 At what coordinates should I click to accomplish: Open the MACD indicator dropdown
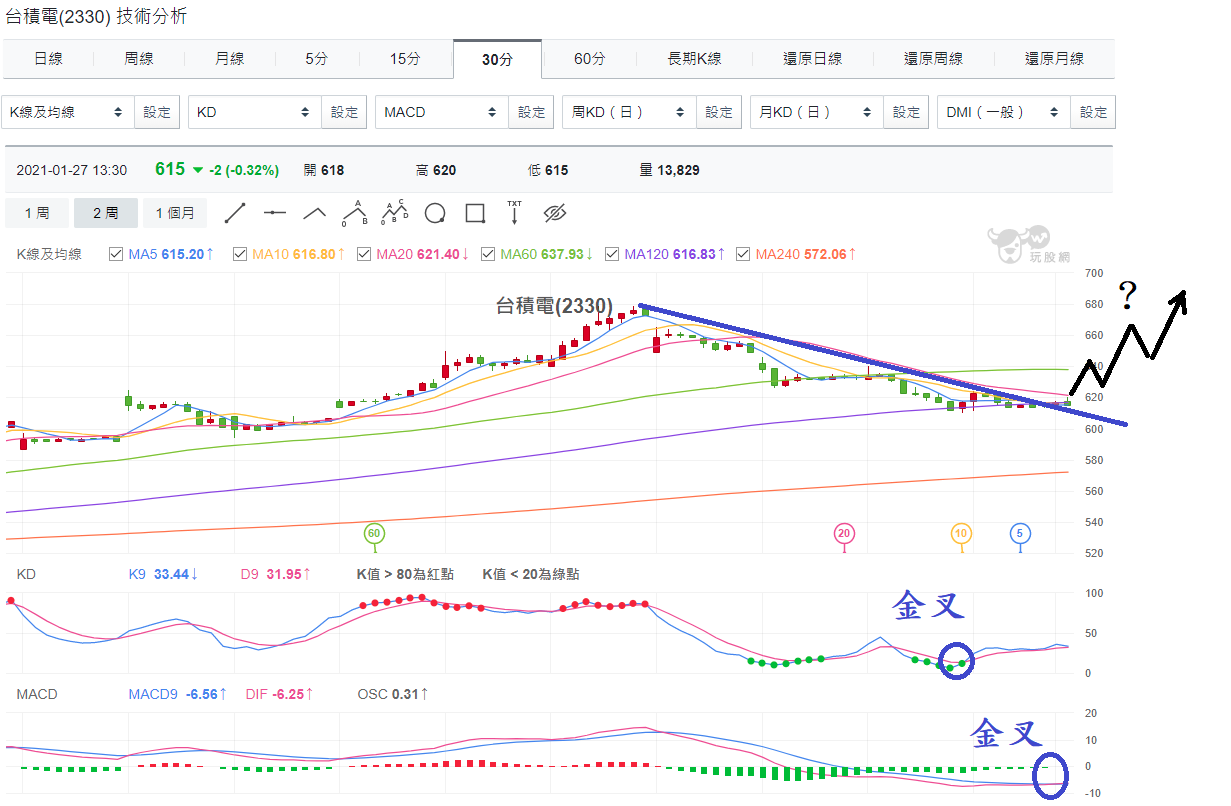click(442, 112)
